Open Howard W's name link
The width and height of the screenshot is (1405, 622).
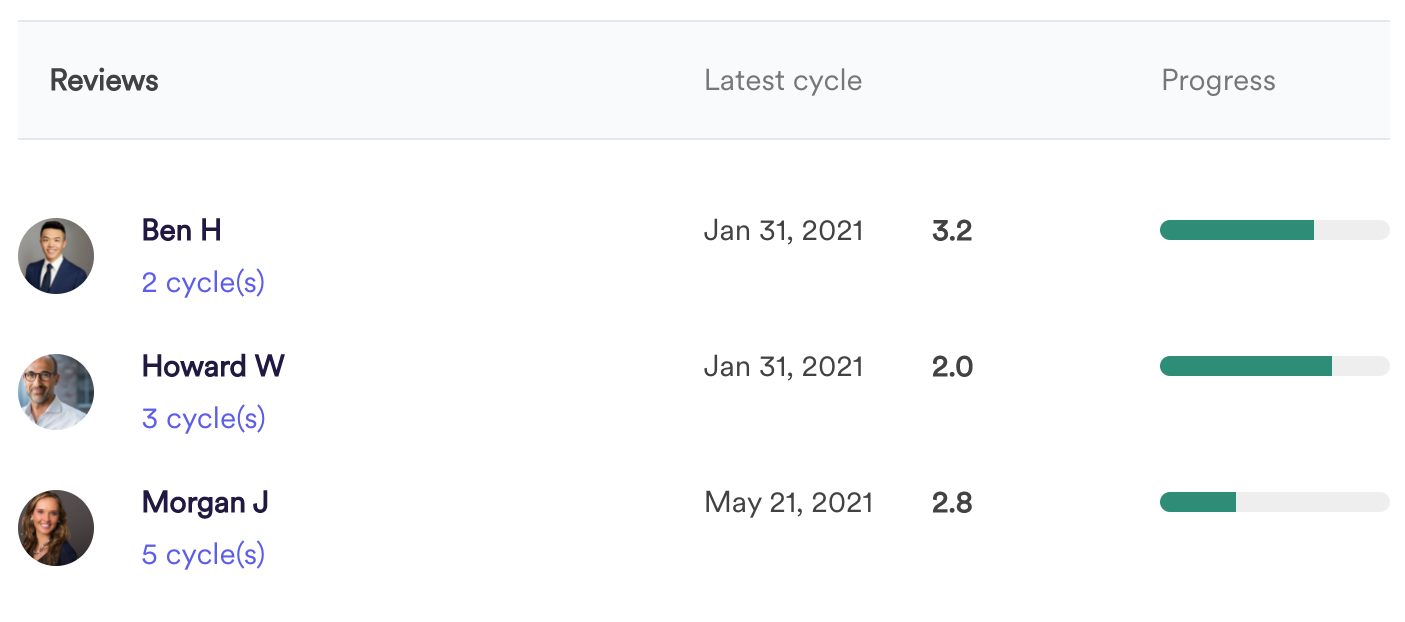(213, 366)
